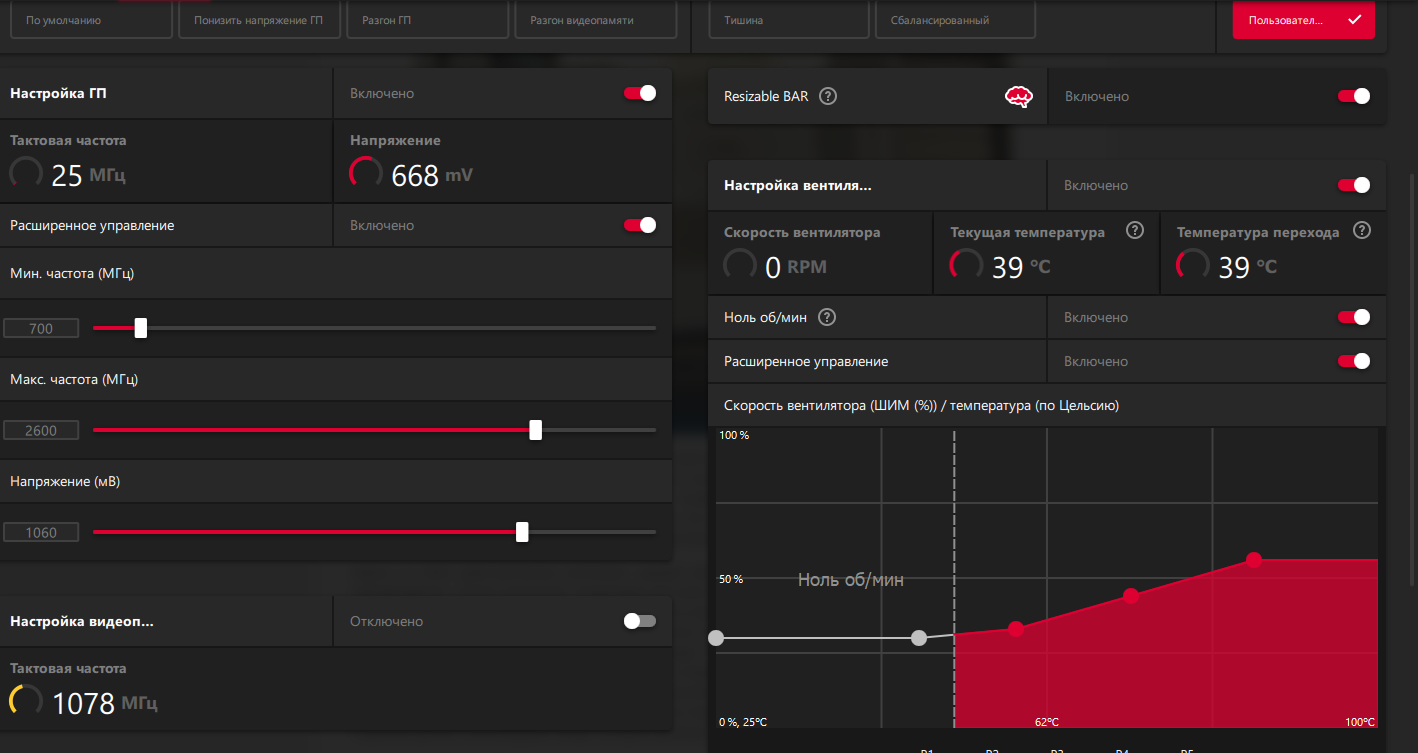The height and width of the screenshot is (753, 1418).
Task: Click the Мин. частота slider handle
Action: tap(141, 328)
